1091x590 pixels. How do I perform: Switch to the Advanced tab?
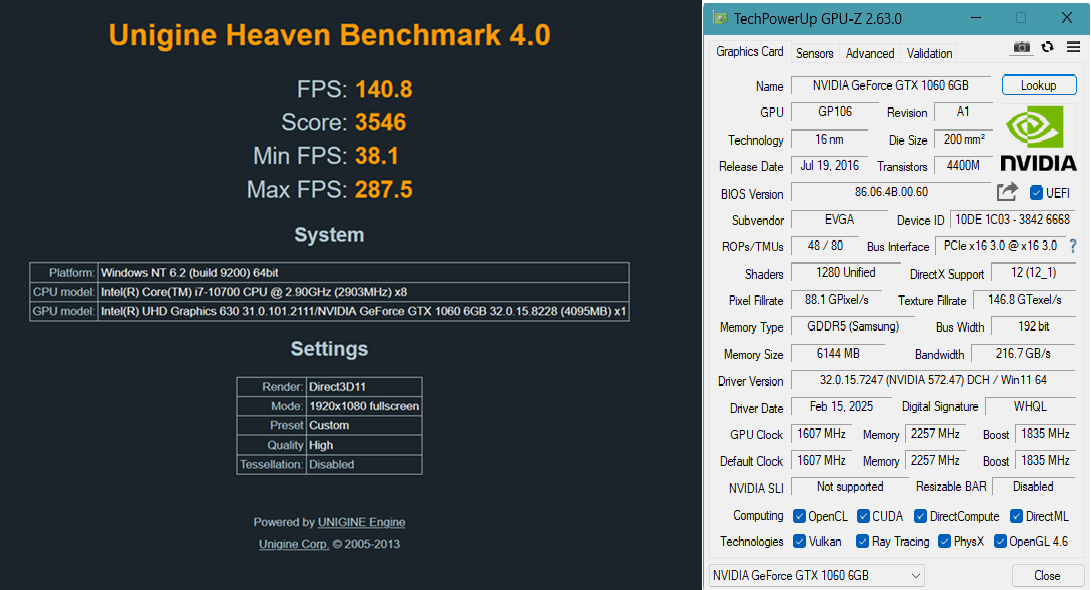(870, 53)
